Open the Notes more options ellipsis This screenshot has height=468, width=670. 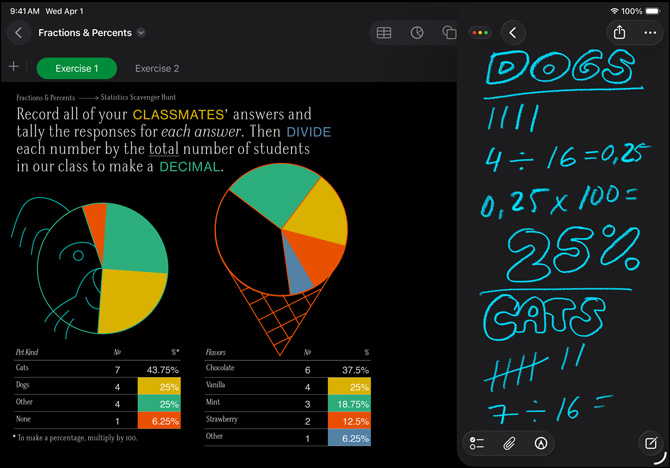[651, 33]
